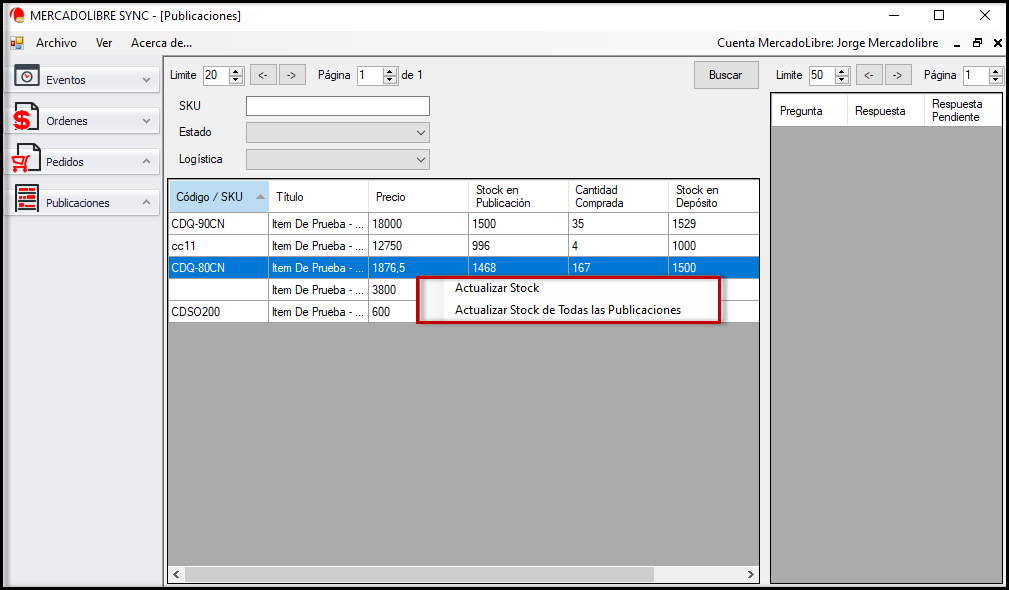Click the Pedidos shopping cart icon
Image resolution: width=1009 pixels, height=590 pixels.
tap(26, 158)
